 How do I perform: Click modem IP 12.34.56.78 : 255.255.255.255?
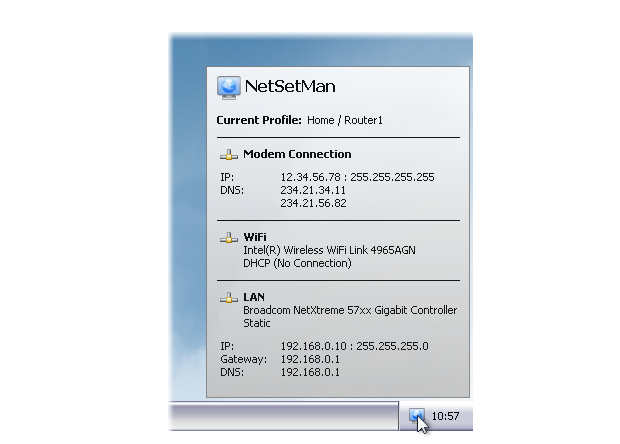point(357,177)
